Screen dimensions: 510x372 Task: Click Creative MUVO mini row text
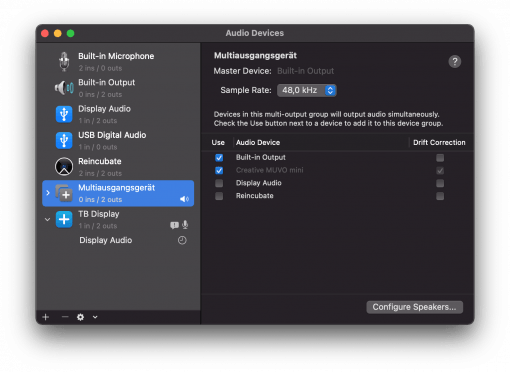(270, 170)
